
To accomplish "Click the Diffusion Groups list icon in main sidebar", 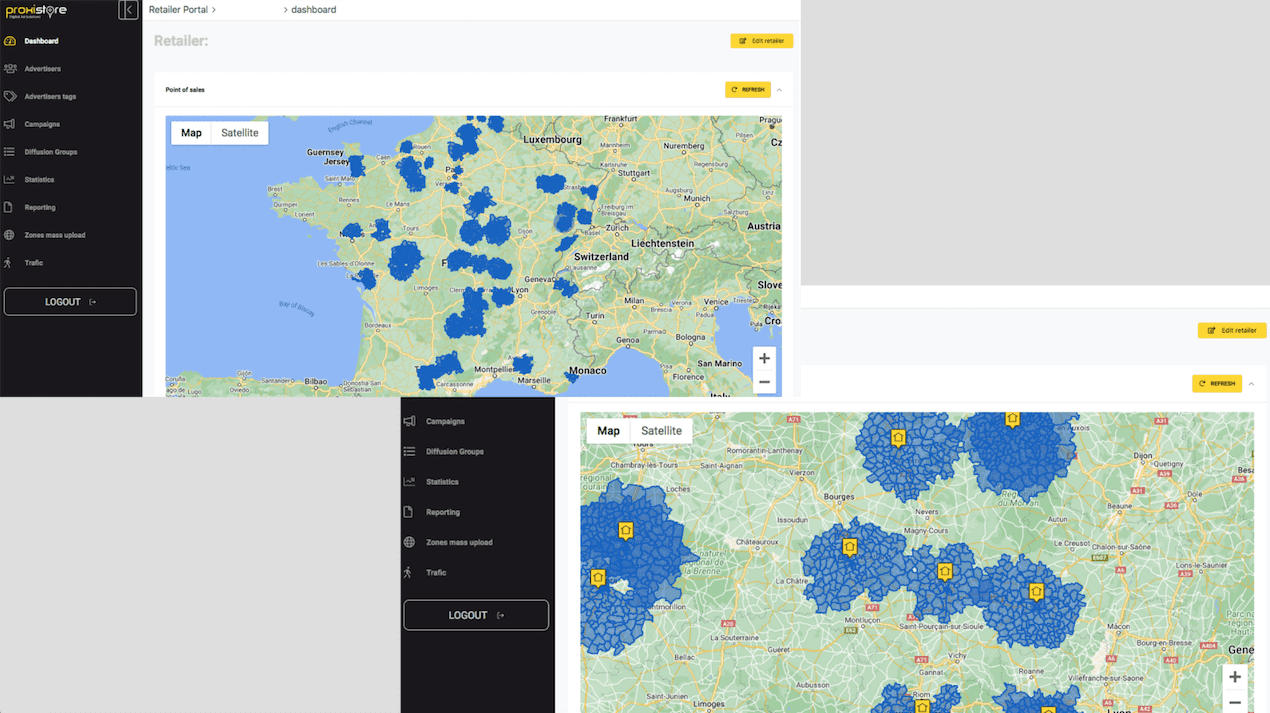I will [x=10, y=152].
